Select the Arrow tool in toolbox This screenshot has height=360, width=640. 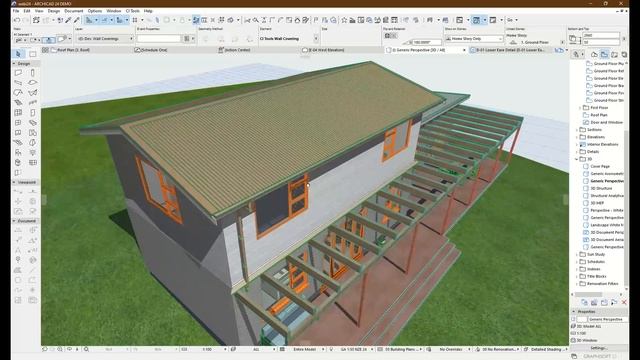[18, 54]
